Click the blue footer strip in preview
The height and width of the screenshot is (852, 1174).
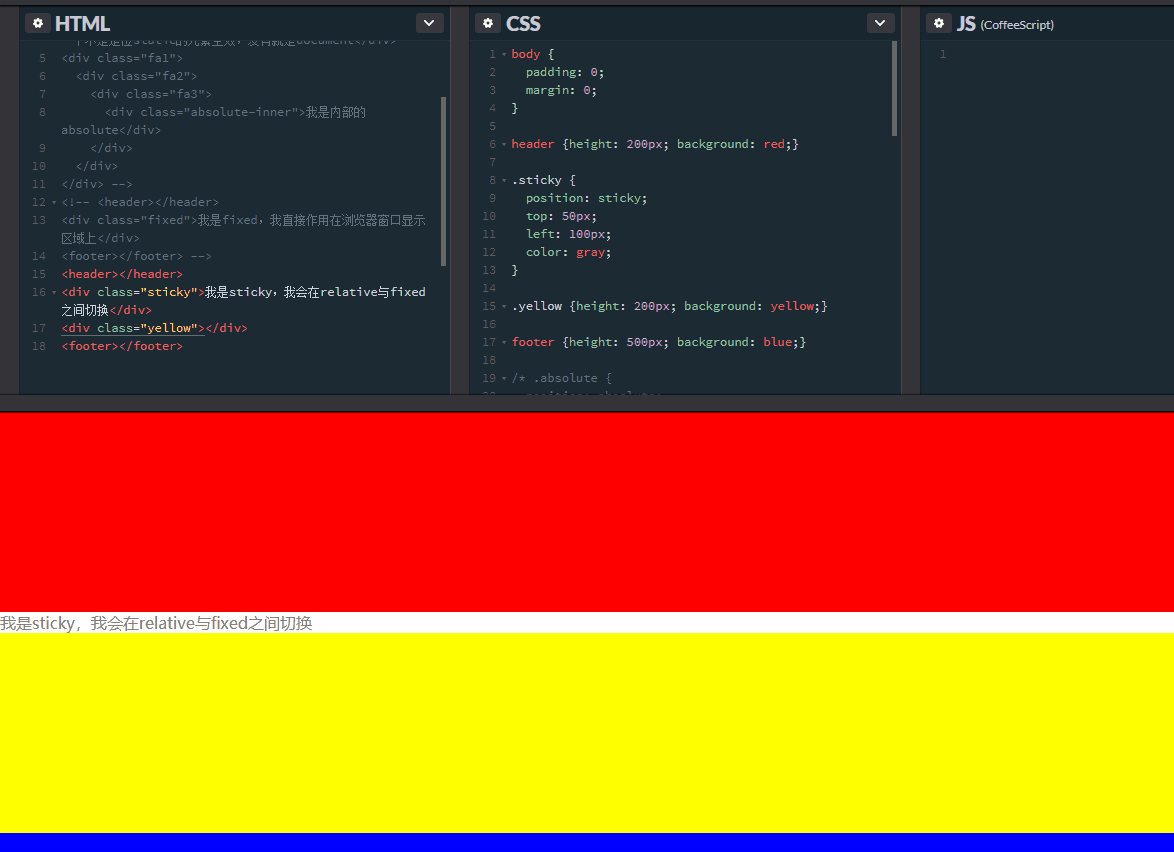pyautogui.click(x=587, y=842)
